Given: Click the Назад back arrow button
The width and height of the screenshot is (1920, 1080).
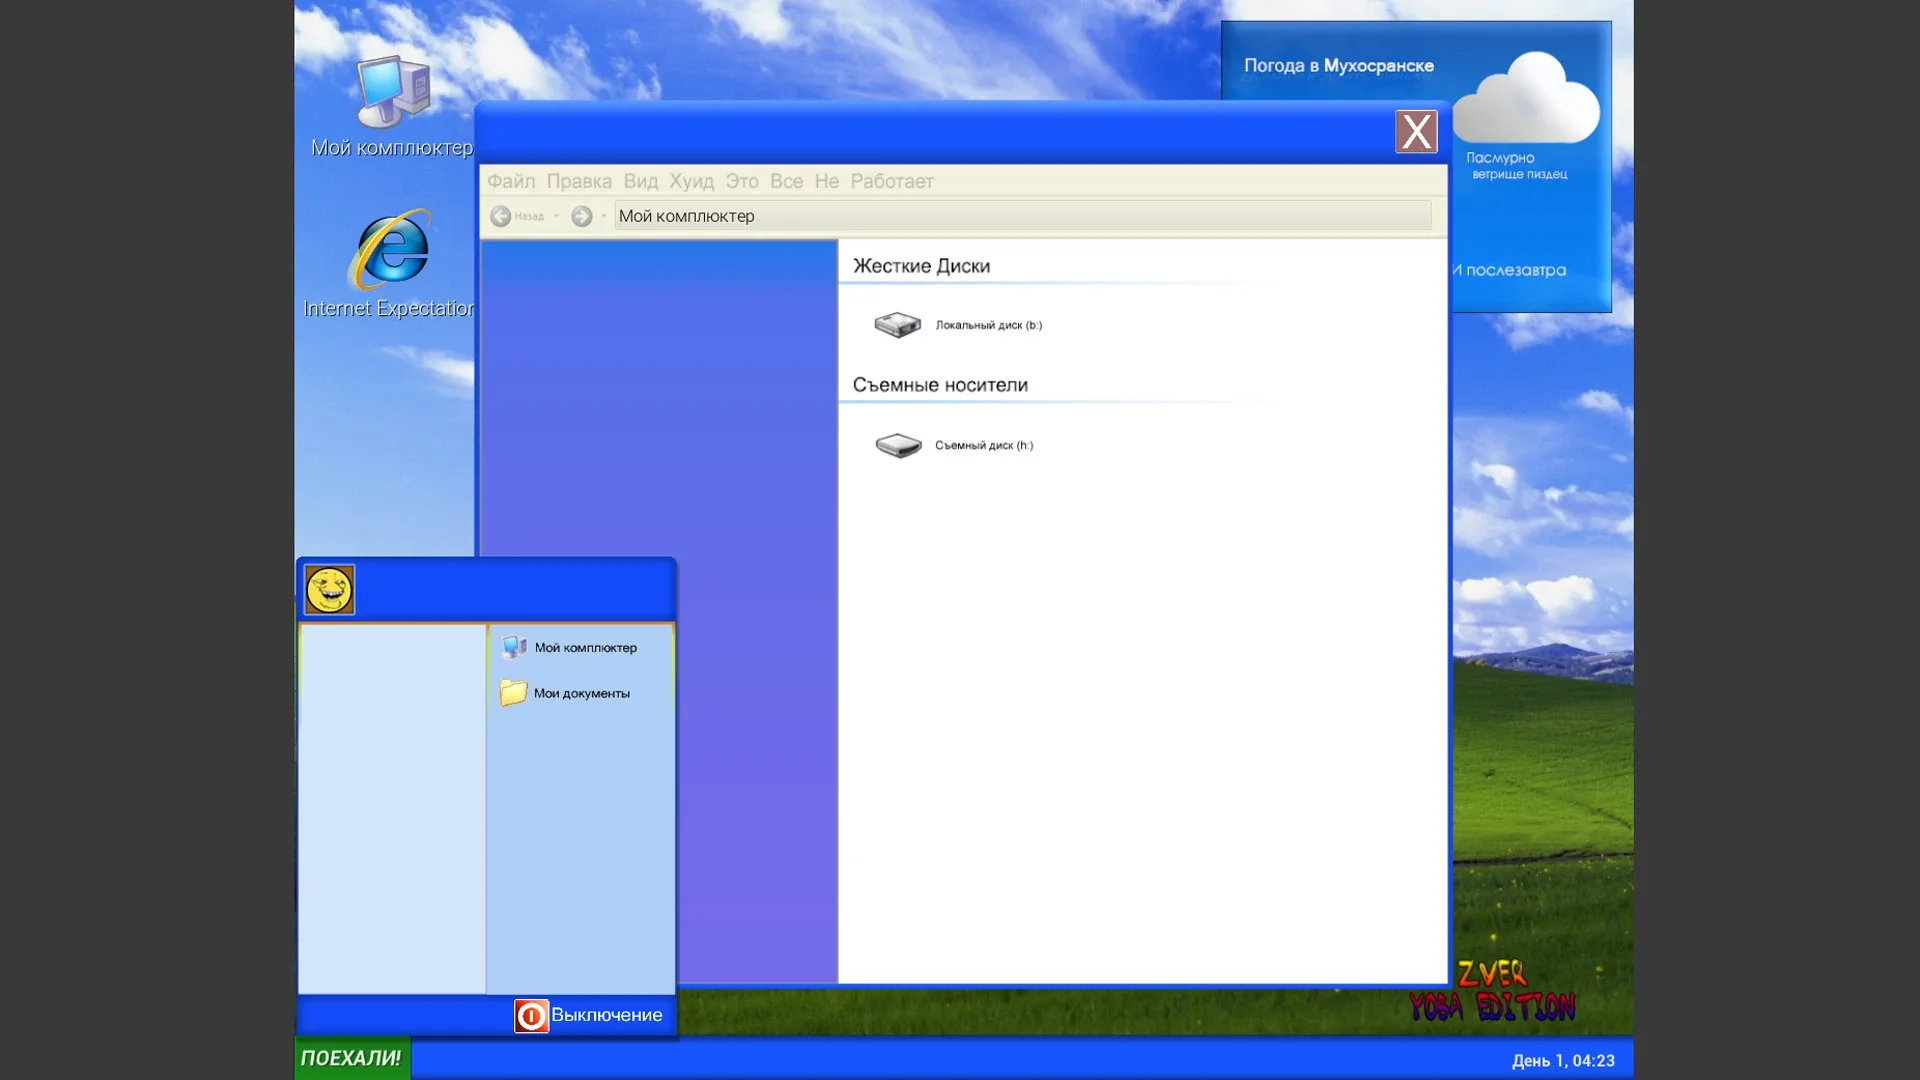Looking at the screenshot, I should (501, 216).
